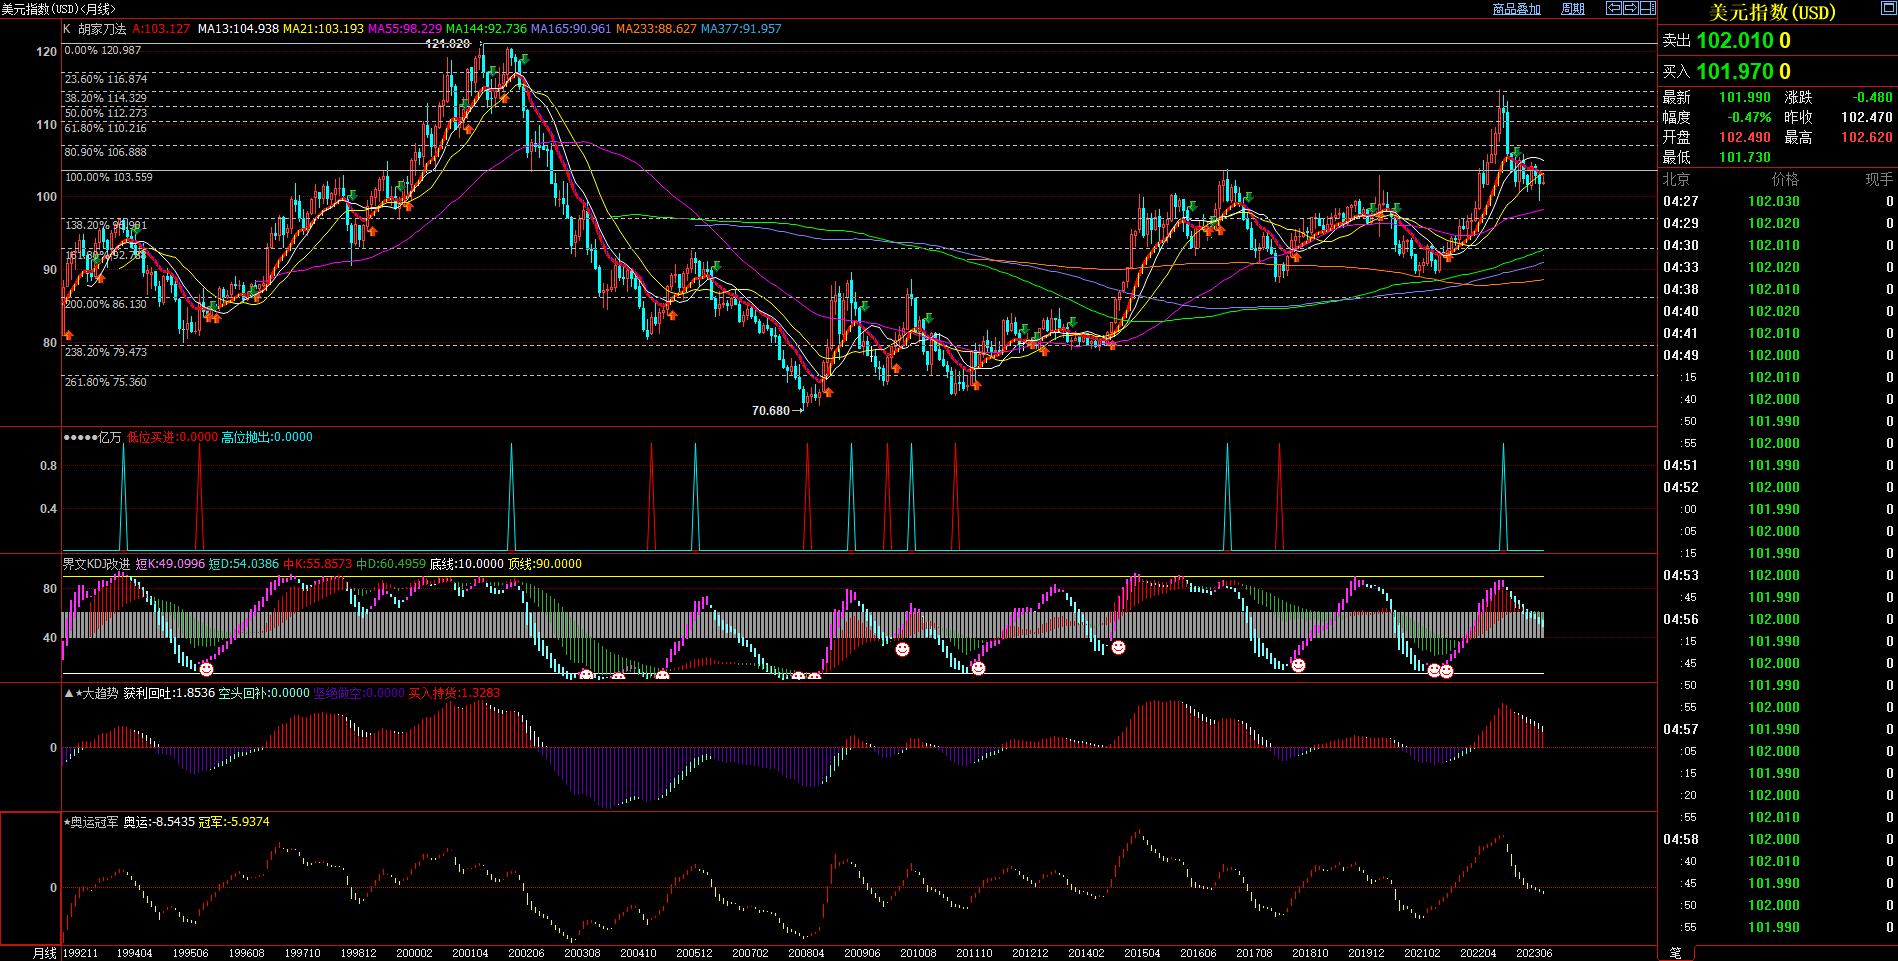
Task: Click the right arrow navigation icon
Action: (x=1630, y=8)
